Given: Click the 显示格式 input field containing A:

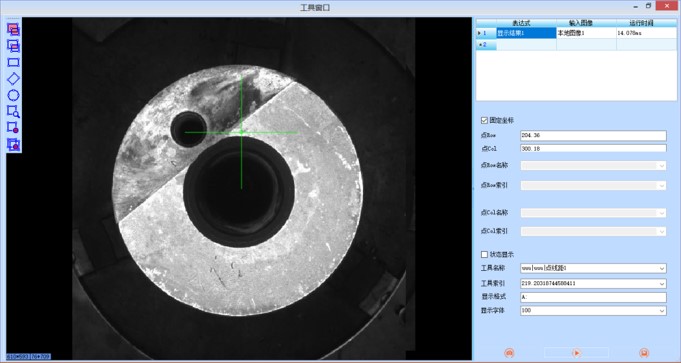Looking at the screenshot, I should pos(593,297).
